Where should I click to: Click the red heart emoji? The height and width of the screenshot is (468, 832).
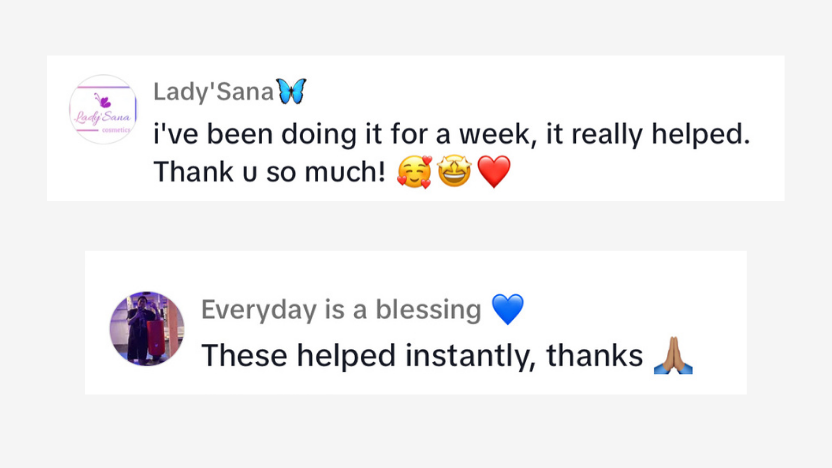pyautogui.click(x=493, y=172)
